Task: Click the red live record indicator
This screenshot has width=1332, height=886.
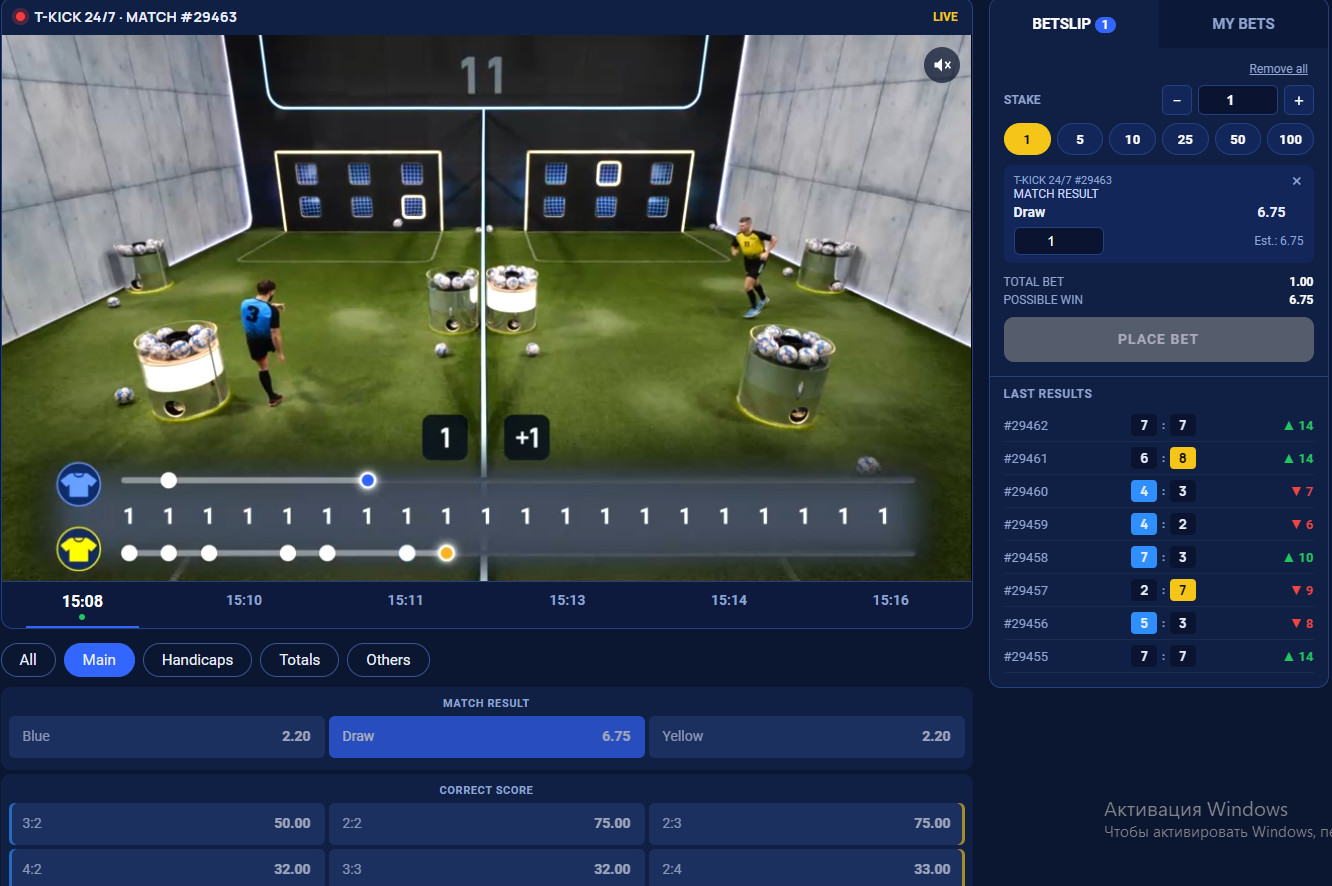Action: (20, 17)
